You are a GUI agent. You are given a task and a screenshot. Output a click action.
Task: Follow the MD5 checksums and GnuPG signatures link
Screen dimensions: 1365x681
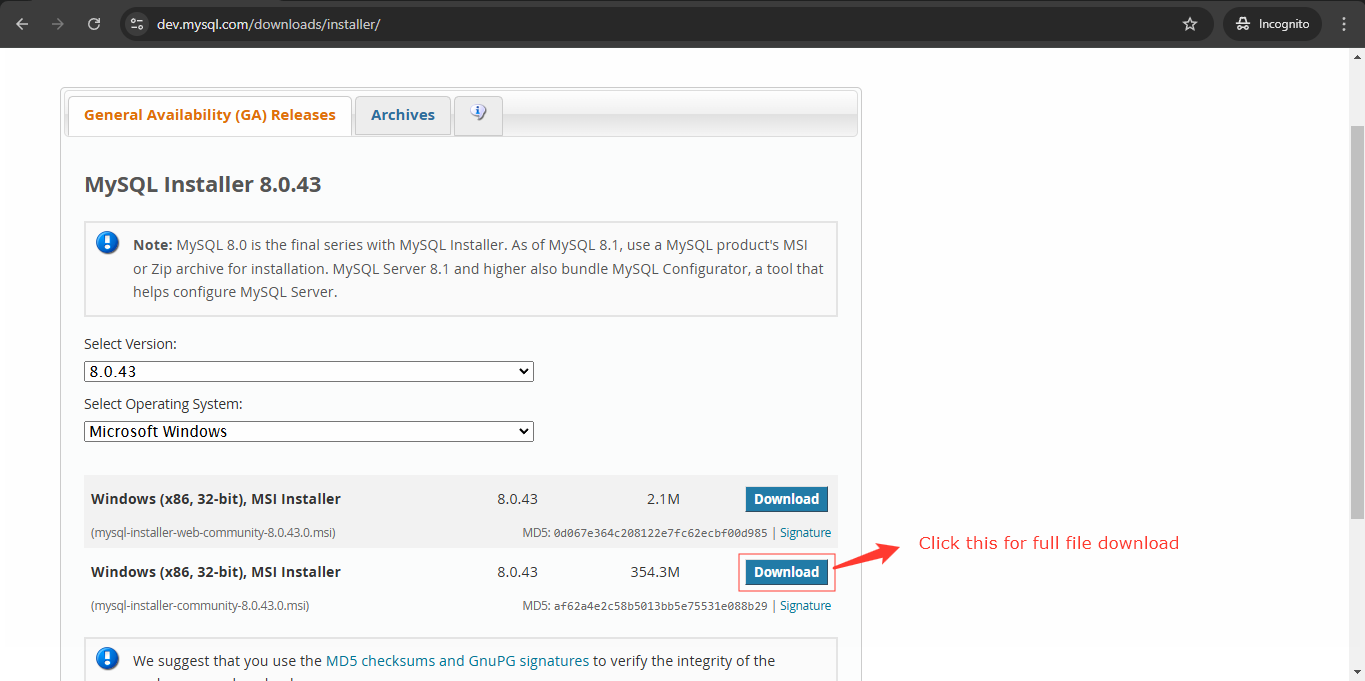(x=457, y=661)
